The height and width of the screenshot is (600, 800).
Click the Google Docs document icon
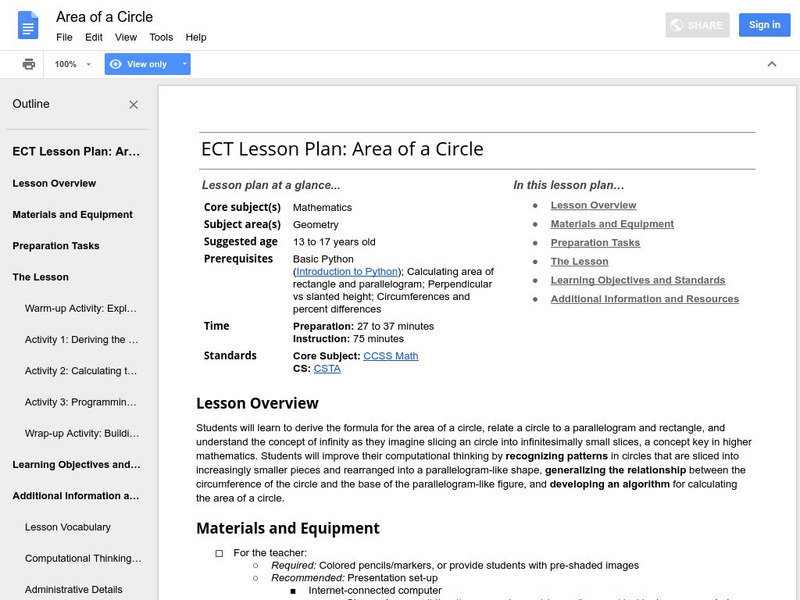click(x=28, y=26)
